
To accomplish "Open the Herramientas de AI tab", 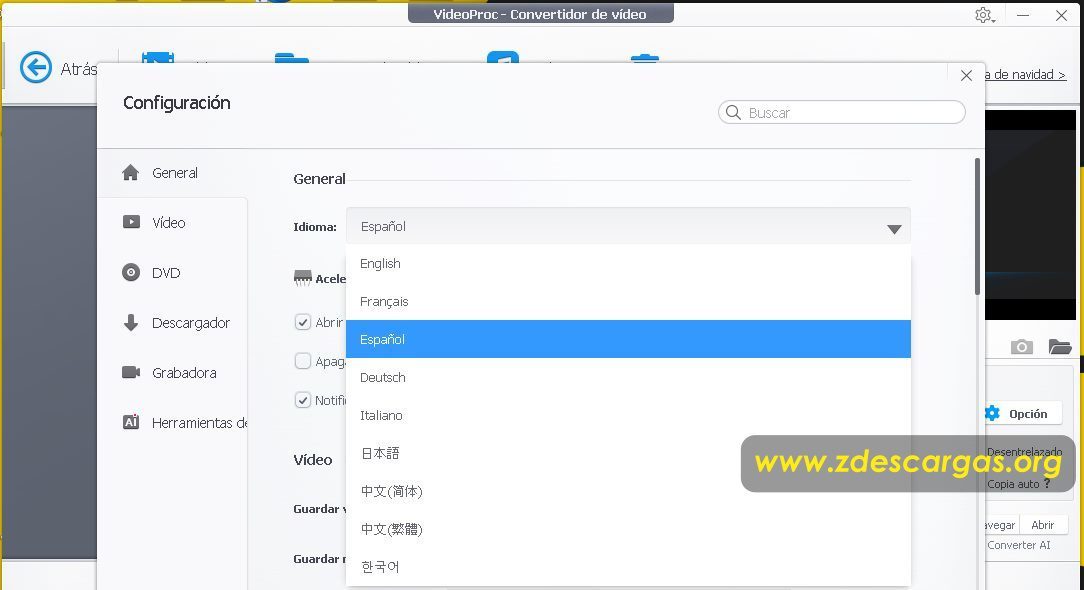I will (172, 422).
